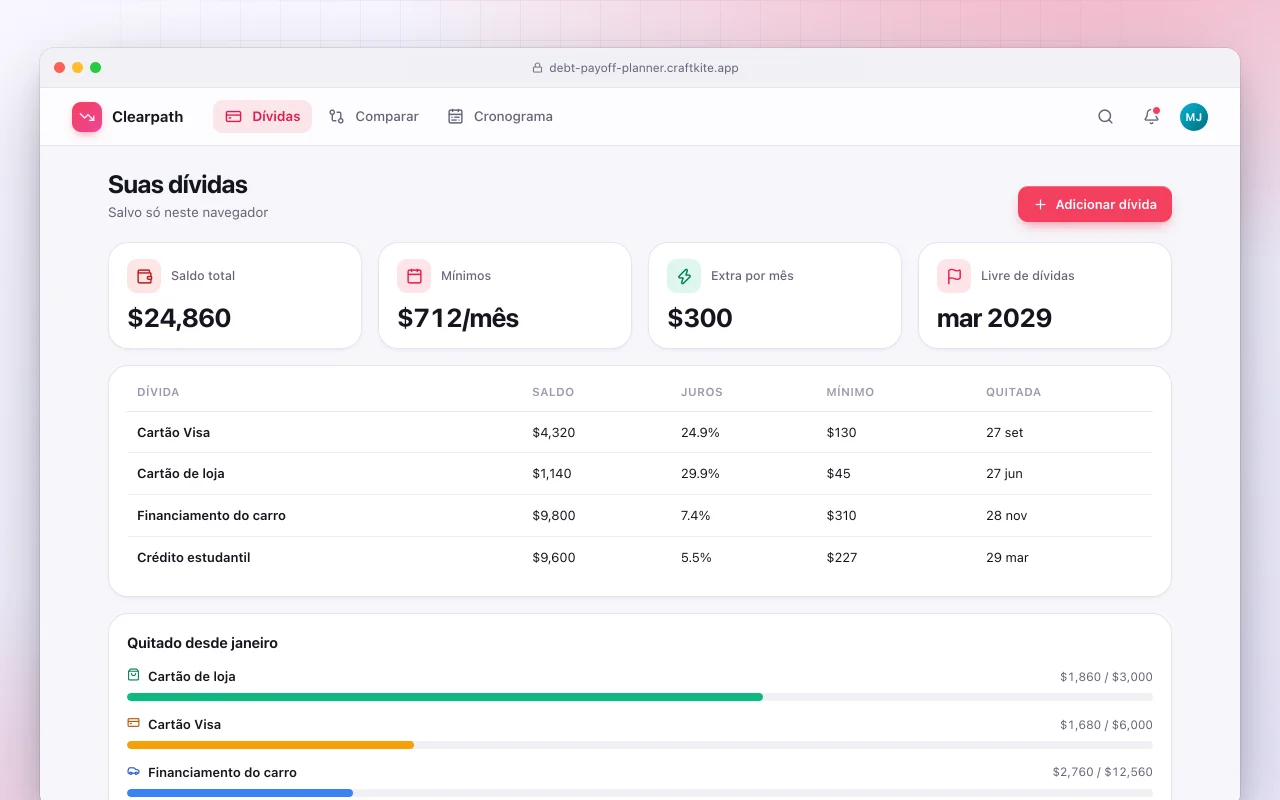Click the Financiamento do carro blue progress bar
Viewport: 1280px width, 800px height.
[240, 793]
